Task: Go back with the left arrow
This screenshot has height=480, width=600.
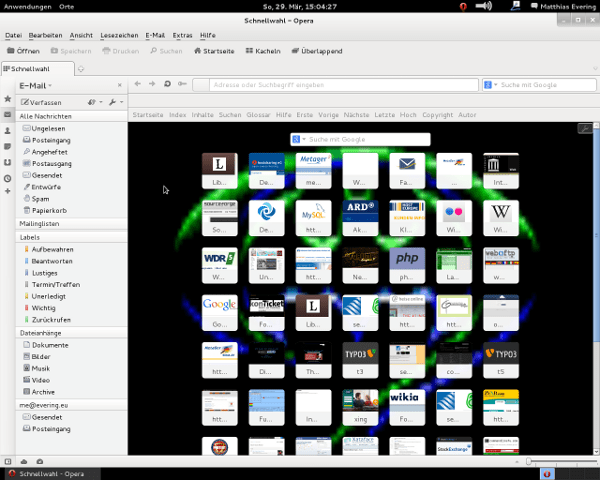Action: 138,84
